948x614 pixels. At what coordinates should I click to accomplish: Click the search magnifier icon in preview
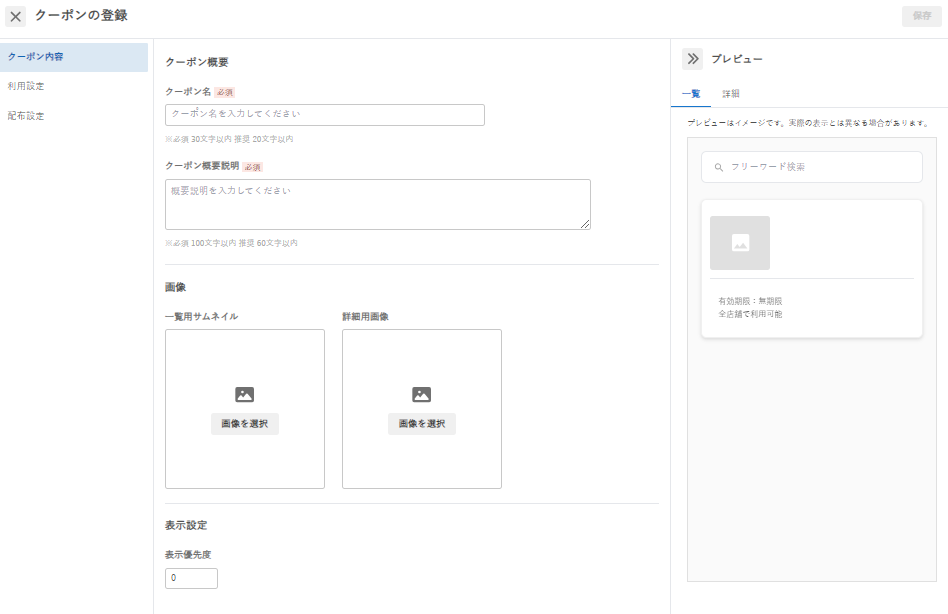tap(719, 167)
